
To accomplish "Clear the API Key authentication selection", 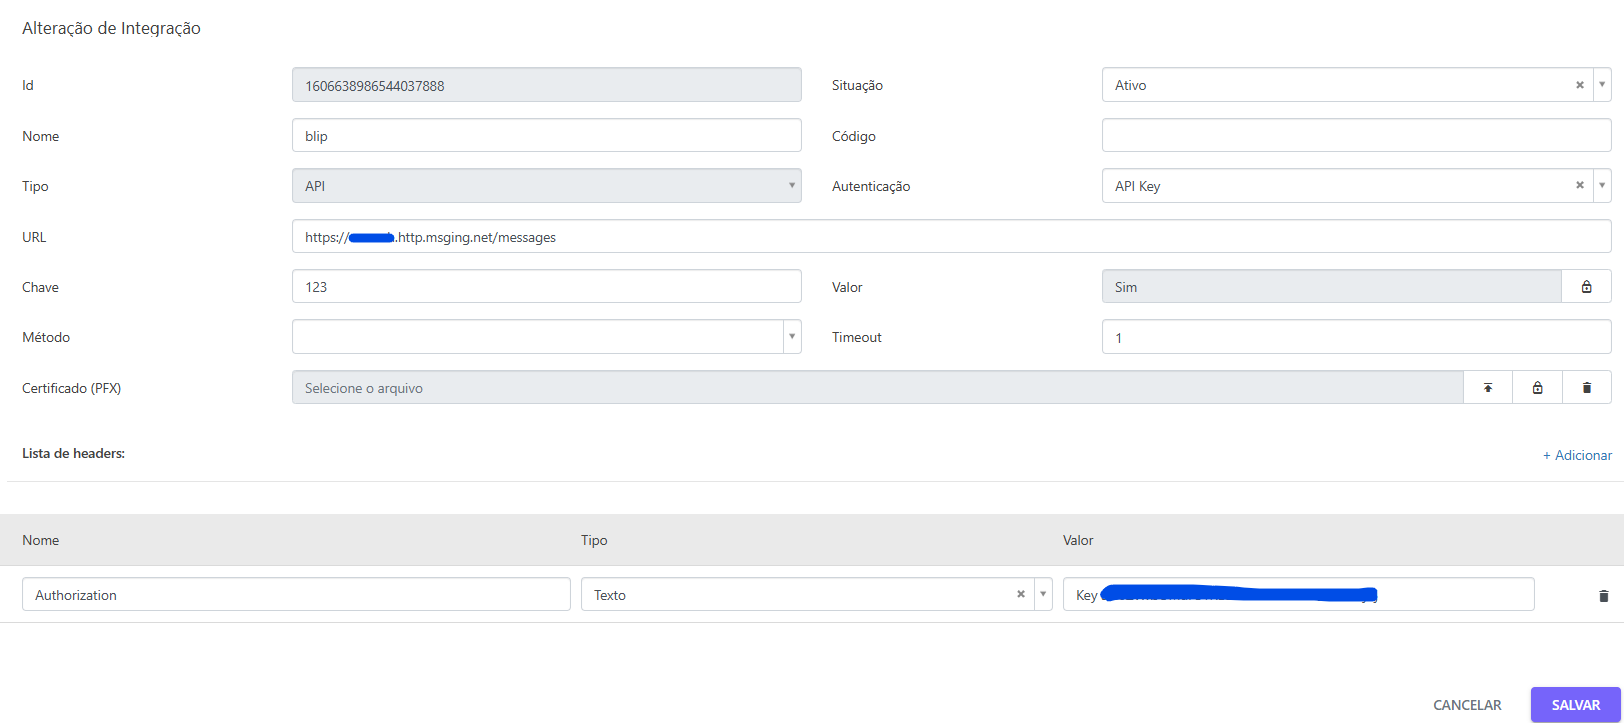I will [1580, 185].
